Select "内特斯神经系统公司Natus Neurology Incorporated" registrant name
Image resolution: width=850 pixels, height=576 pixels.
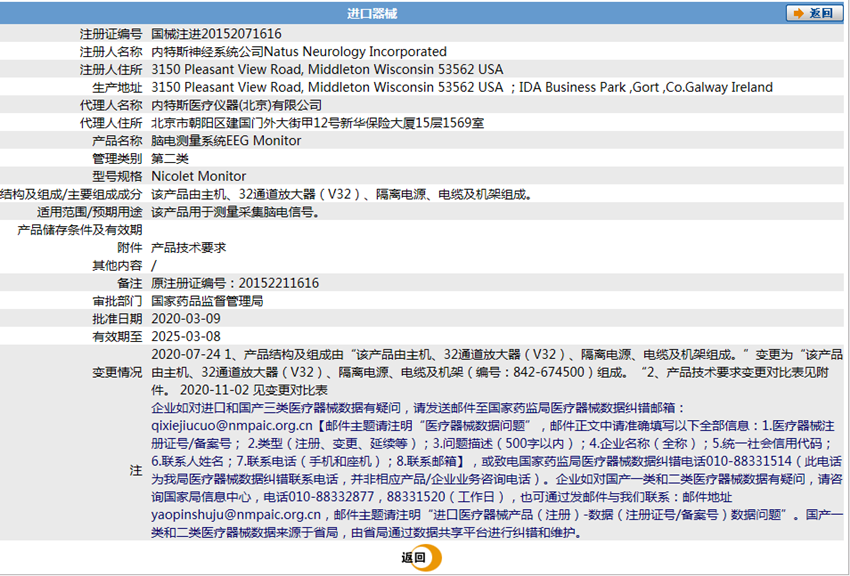tap(299, 51)
